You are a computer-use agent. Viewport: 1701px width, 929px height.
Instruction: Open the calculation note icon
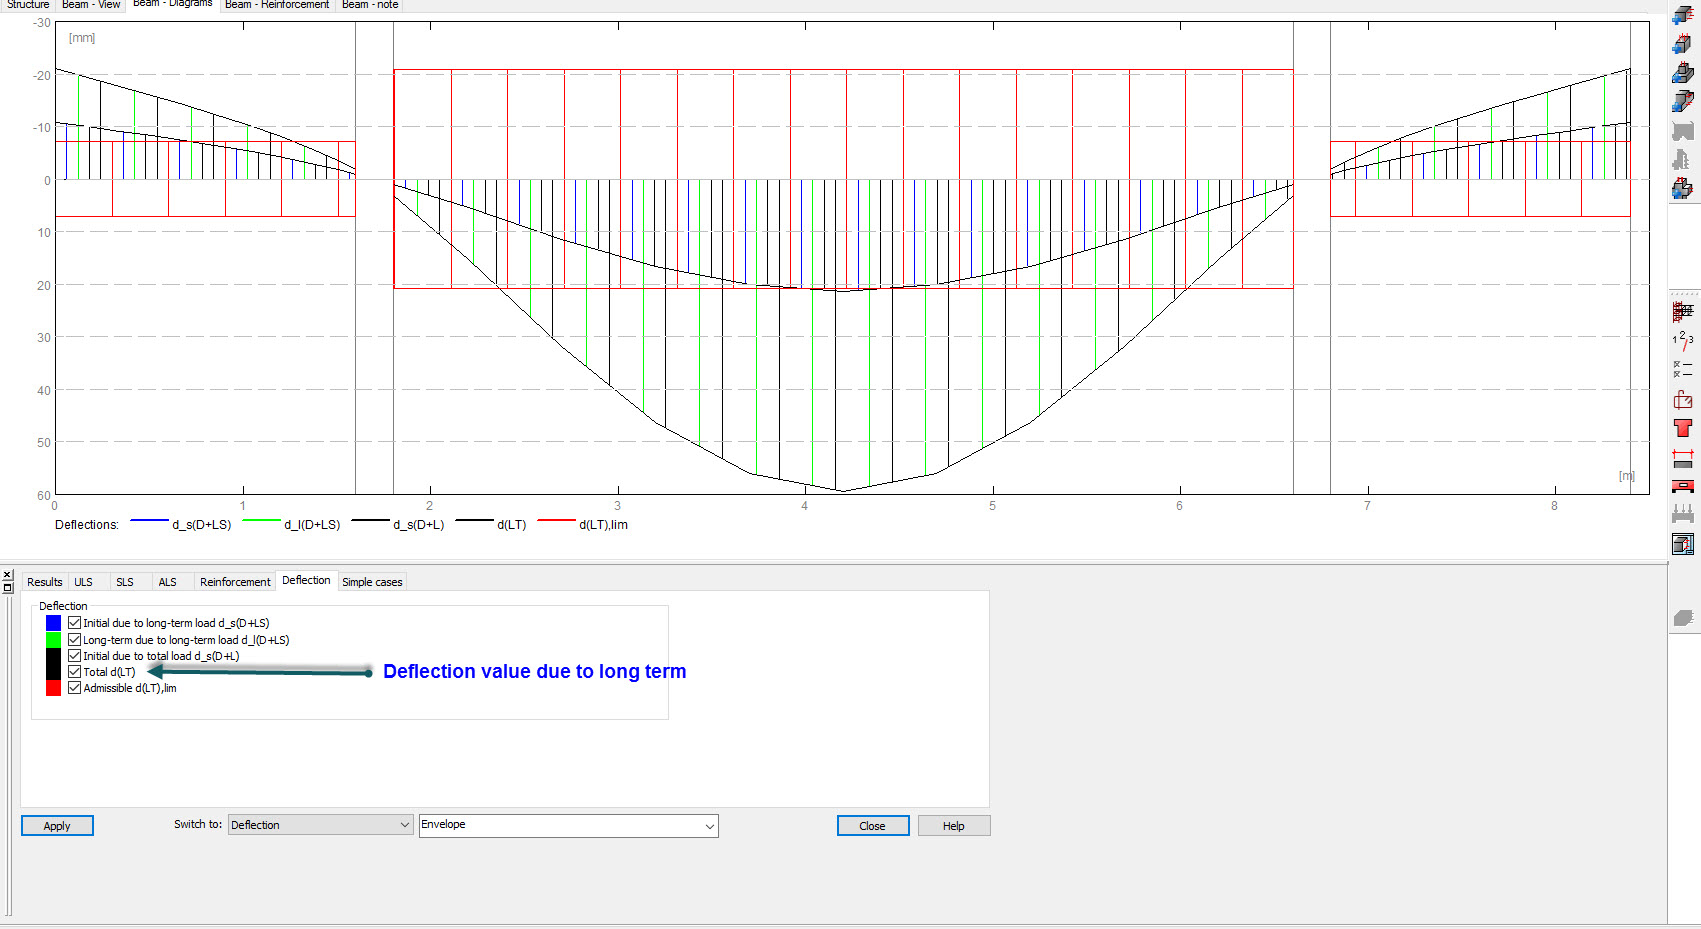pos(1683,544)
